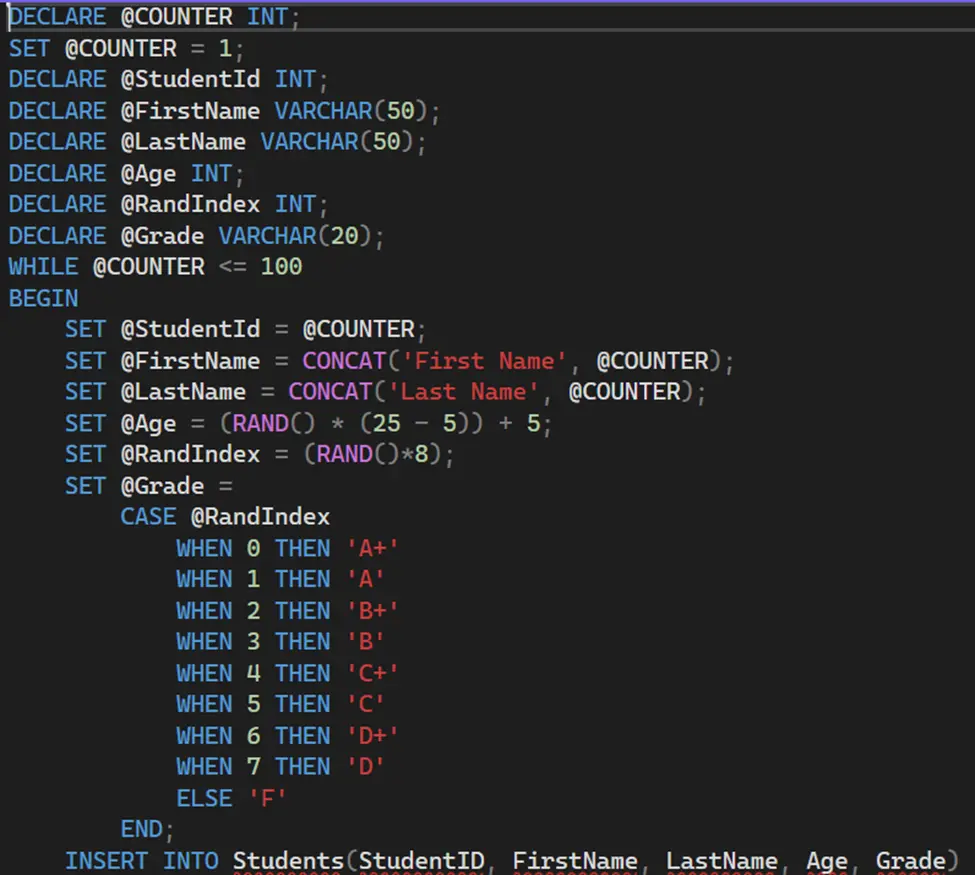The height and width of the screenshot is (875, 975).
Task: Click the Students table name in INSERT INTO
Action: (288, 861)
